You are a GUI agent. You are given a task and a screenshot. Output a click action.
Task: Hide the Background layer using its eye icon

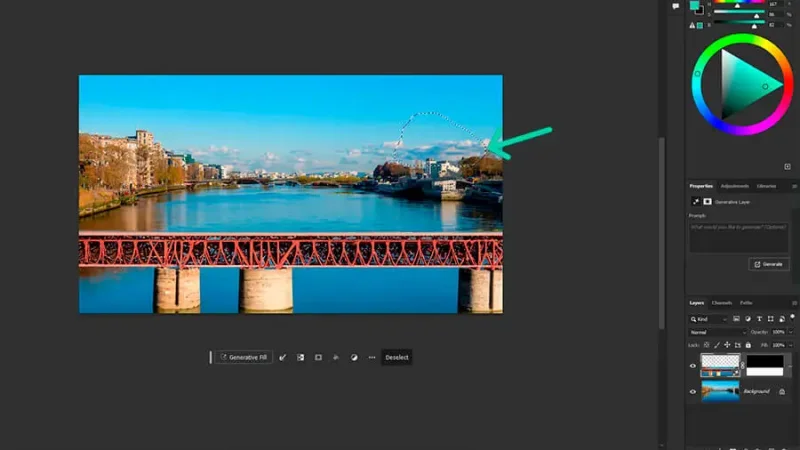693,392
